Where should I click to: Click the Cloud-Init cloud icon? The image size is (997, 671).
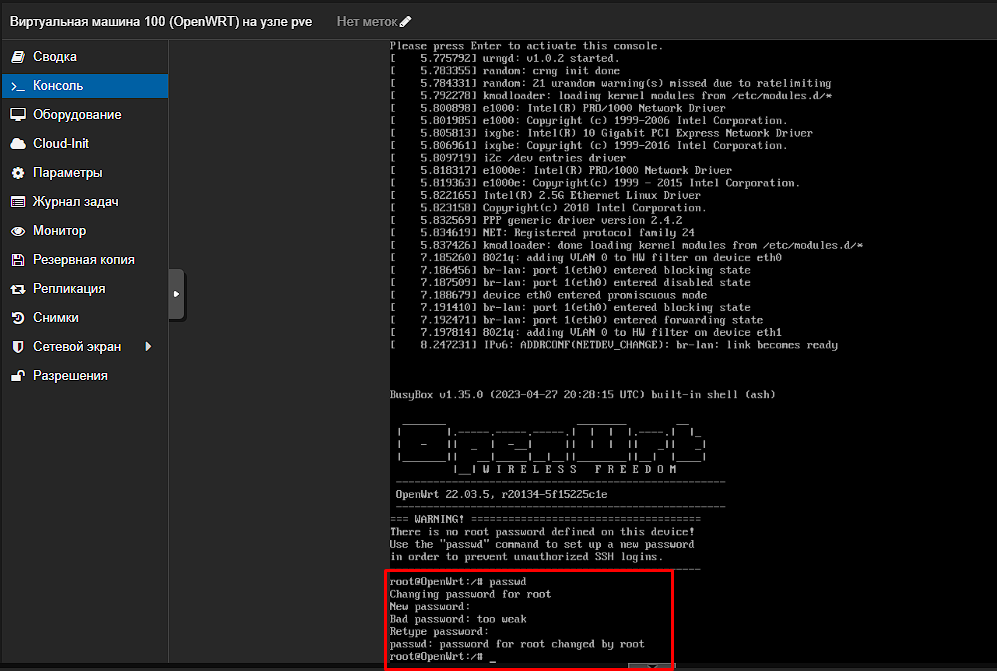coord(18,144)
